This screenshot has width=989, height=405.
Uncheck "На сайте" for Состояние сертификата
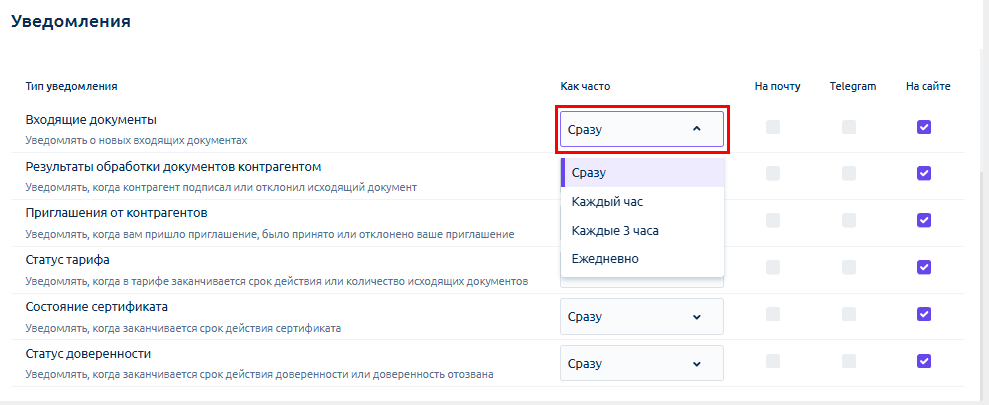tap(924, 314)
